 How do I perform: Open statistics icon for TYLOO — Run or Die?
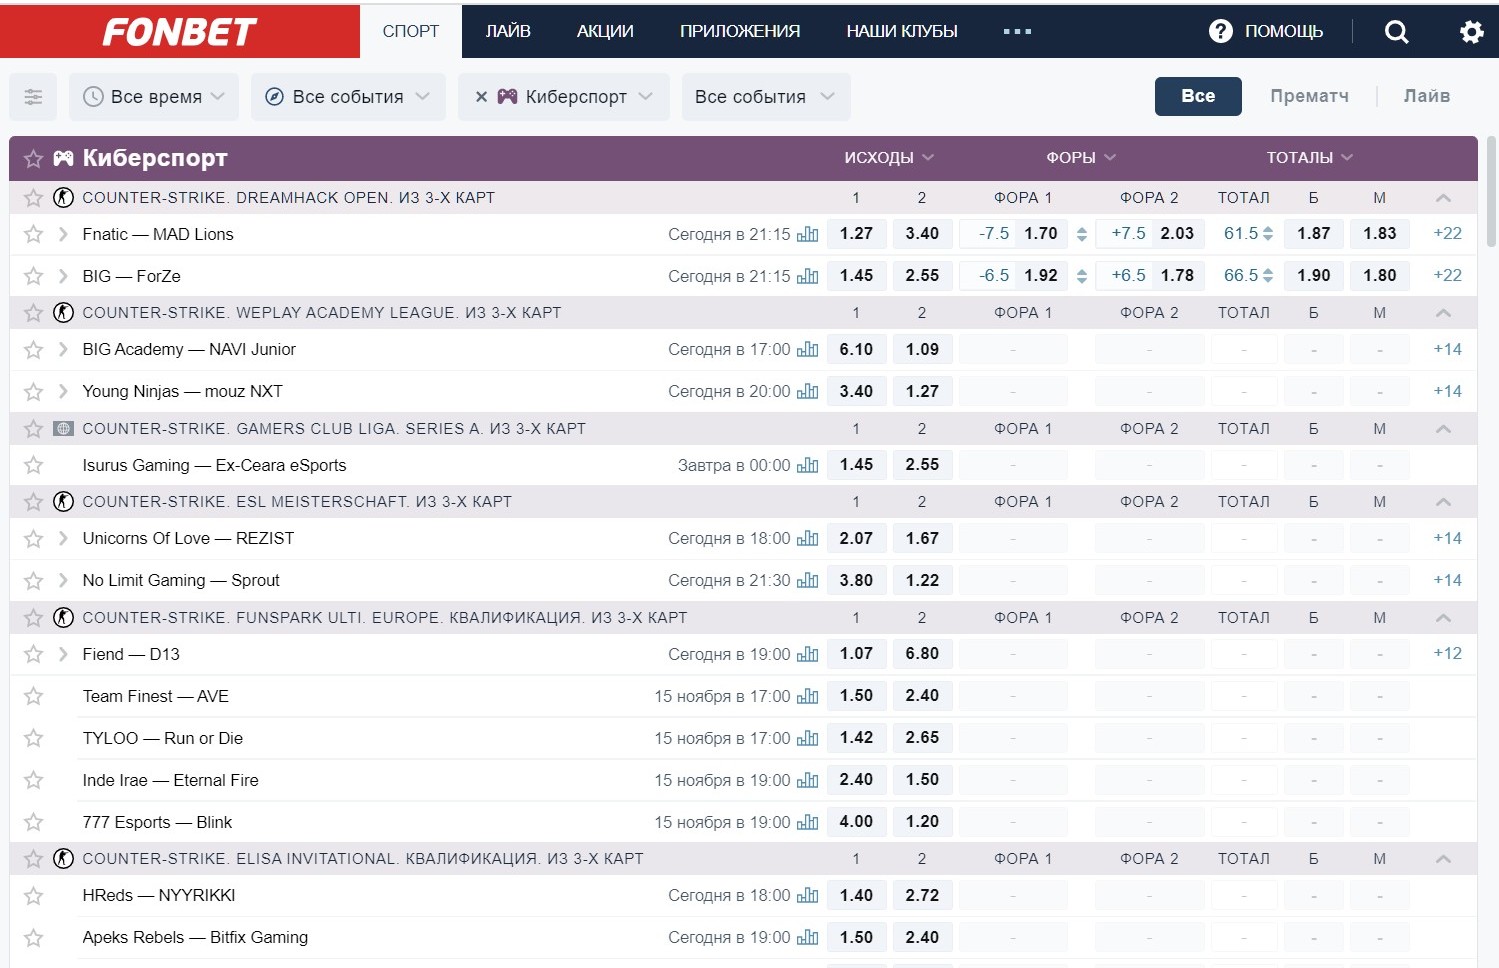[808, 738]
